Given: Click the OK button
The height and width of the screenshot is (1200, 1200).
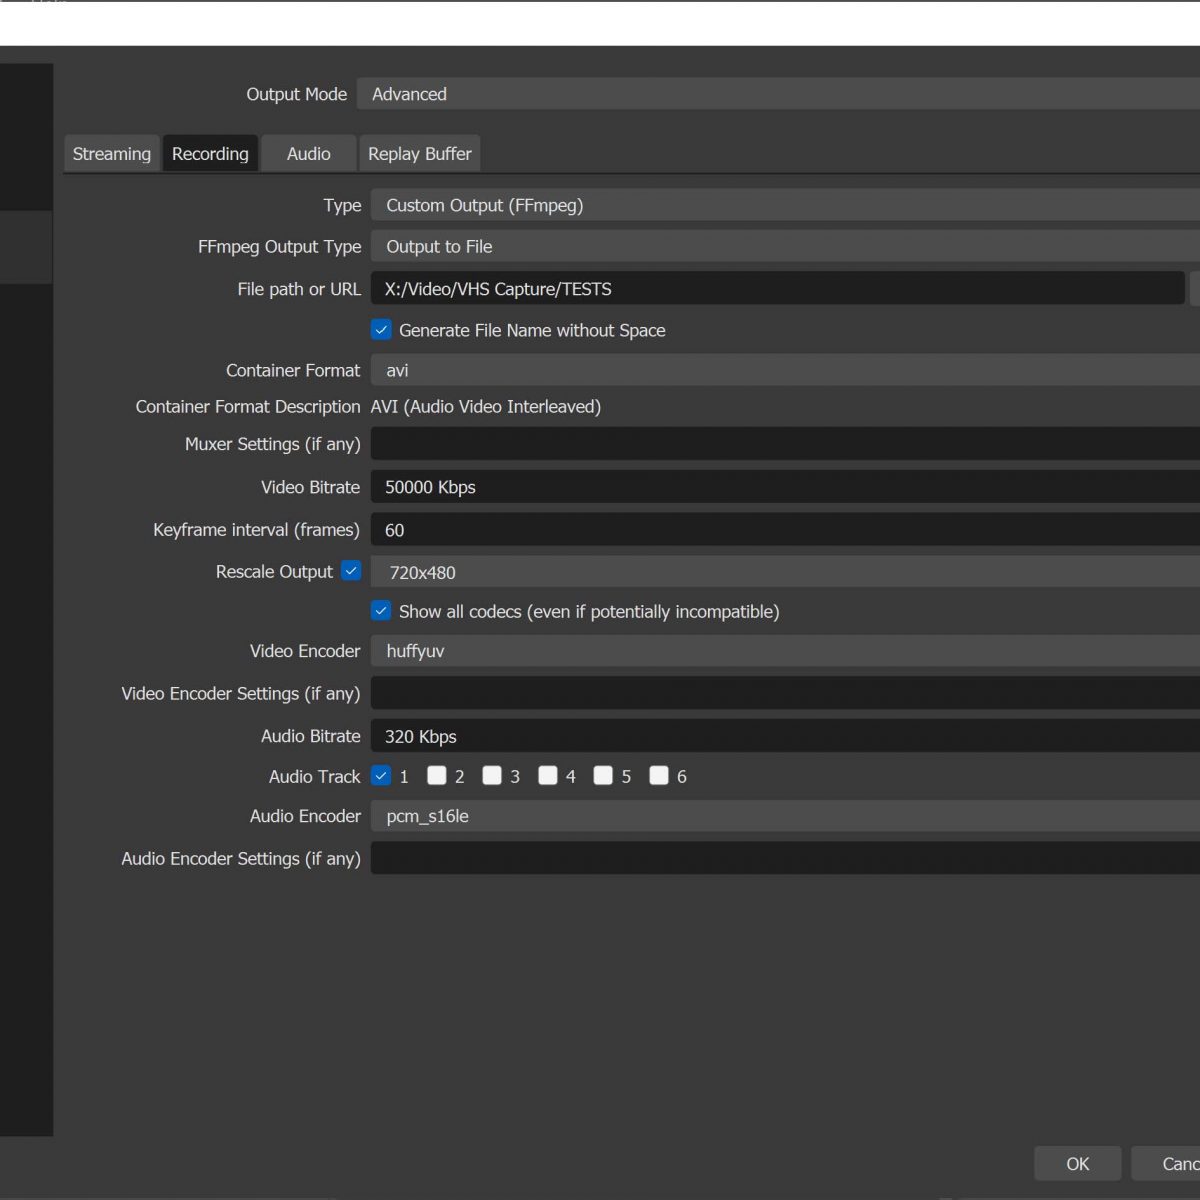Looking at the screenshot, I should (x=1077, y=1164).
